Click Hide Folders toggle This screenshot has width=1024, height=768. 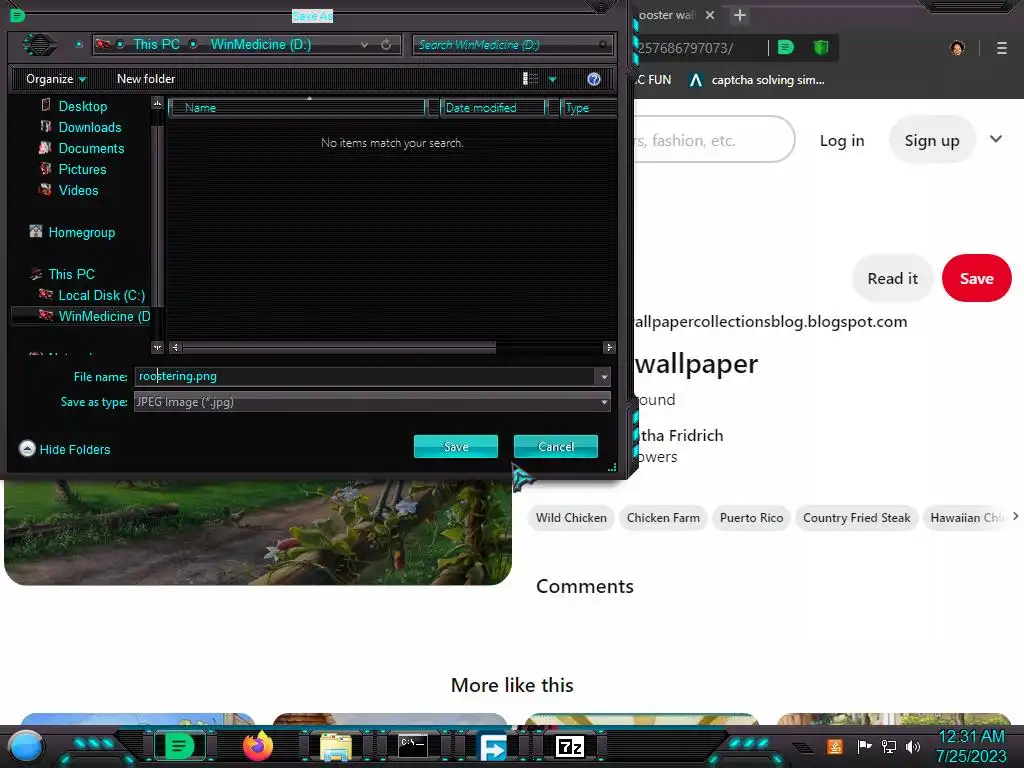pos(65,449)
